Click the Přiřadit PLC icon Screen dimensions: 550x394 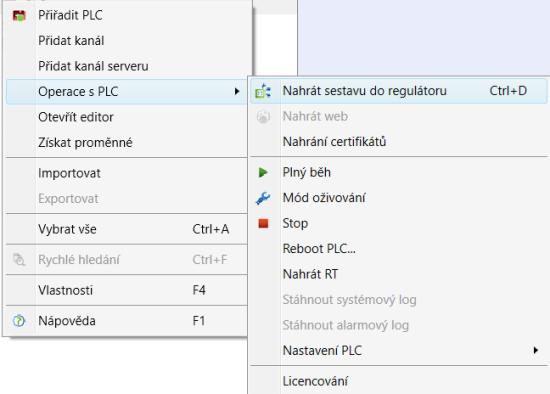19,15
